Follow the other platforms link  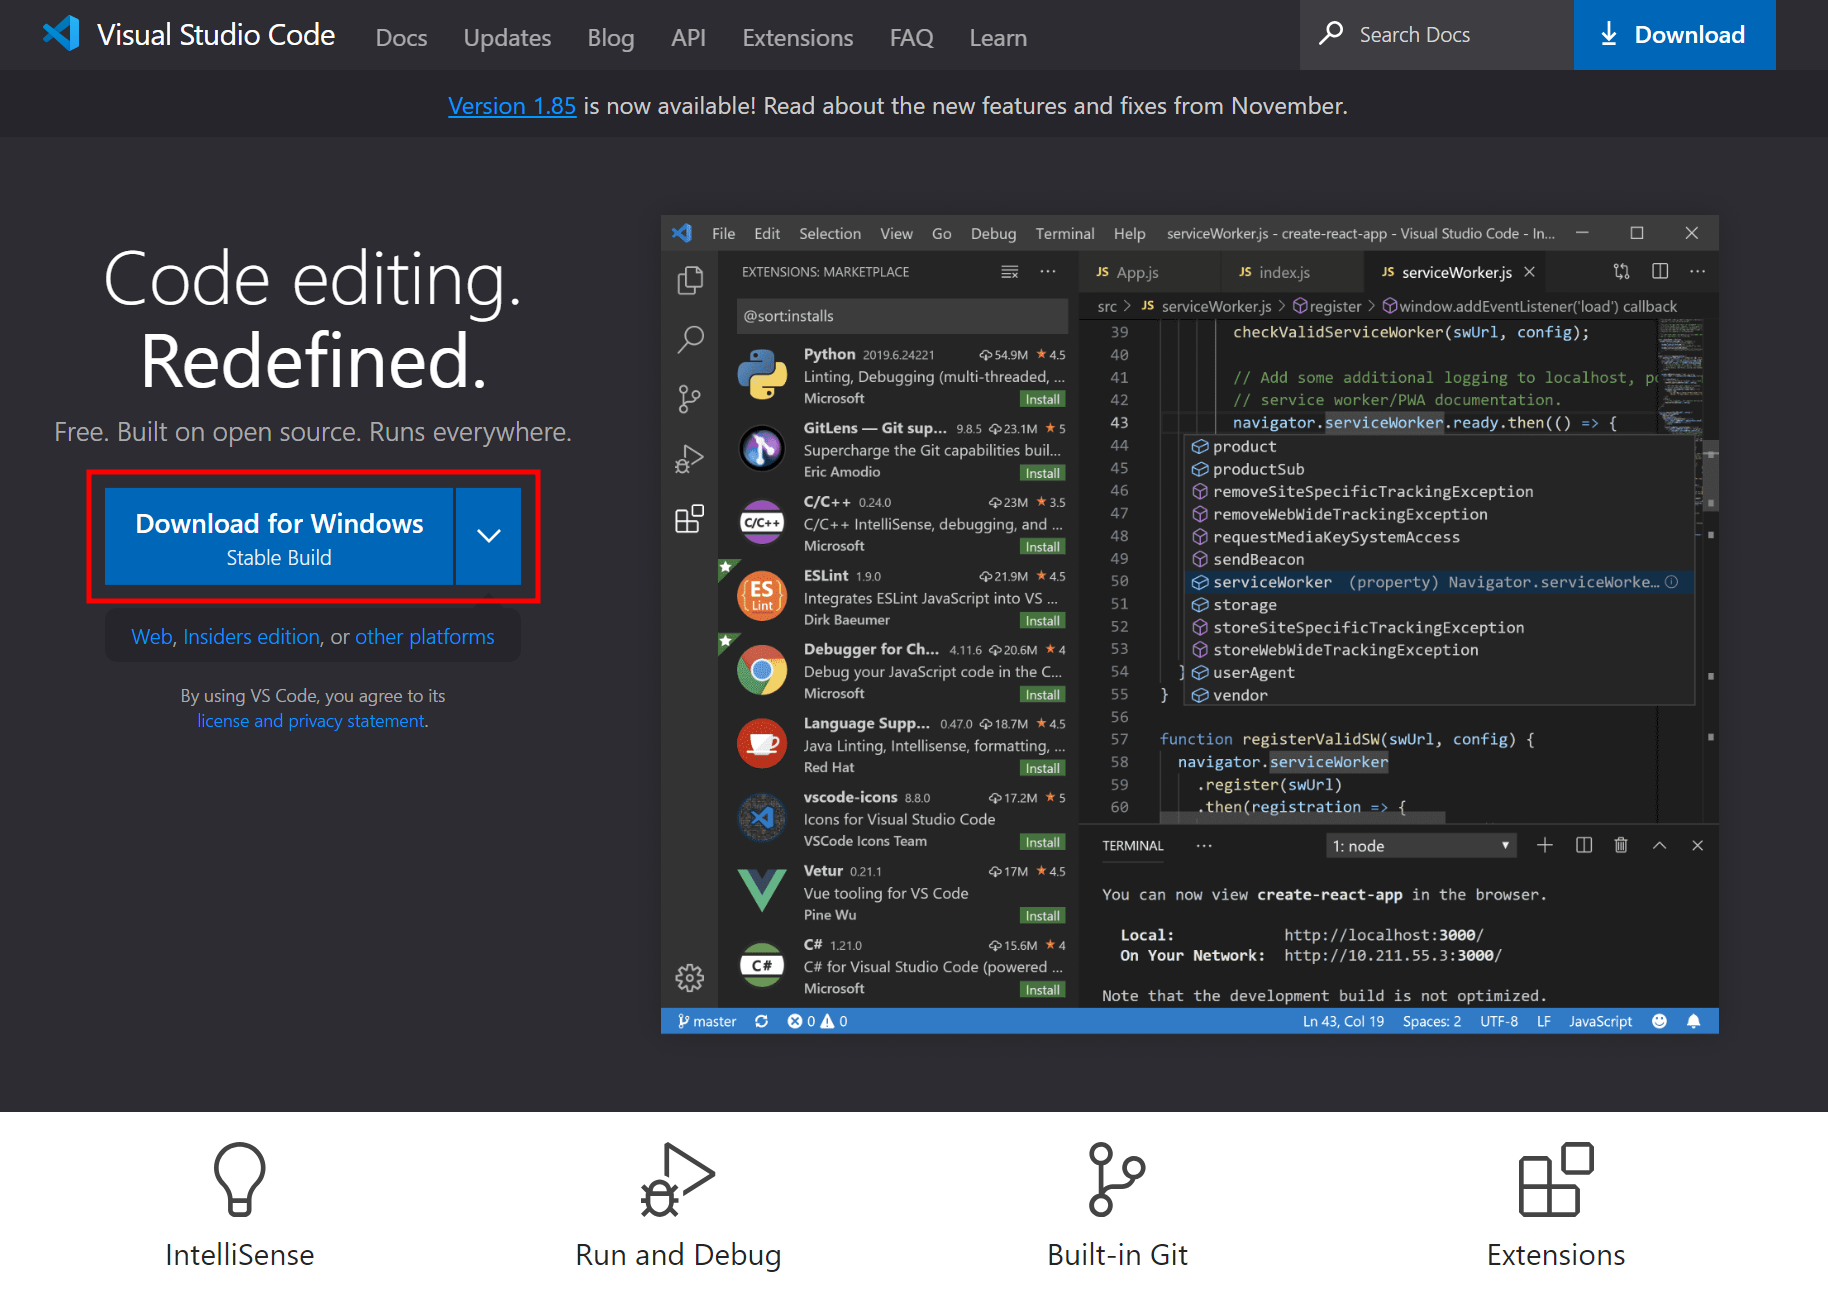click(x=425, y=637)
